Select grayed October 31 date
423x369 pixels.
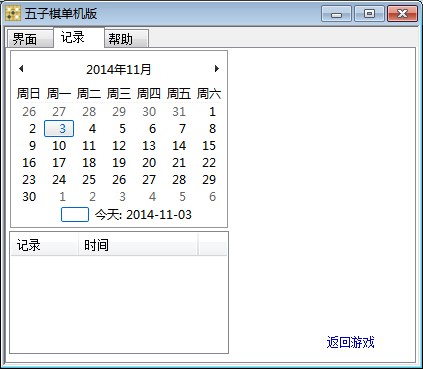pos(179,112)
